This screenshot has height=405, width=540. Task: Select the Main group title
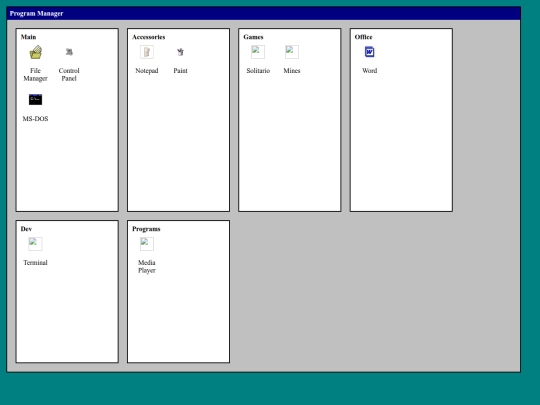pyautogui.click(x=28, y=37)
